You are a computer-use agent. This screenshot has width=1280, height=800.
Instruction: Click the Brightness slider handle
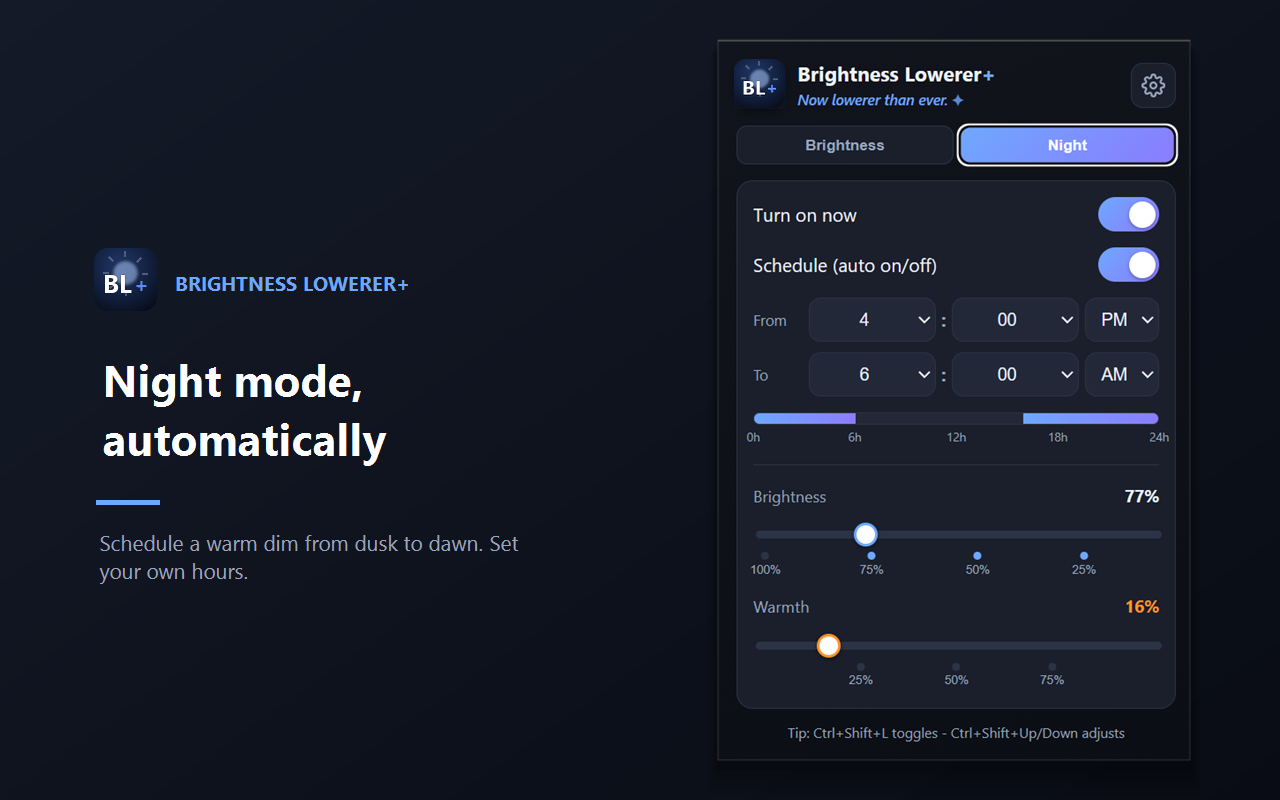(866, 534)
